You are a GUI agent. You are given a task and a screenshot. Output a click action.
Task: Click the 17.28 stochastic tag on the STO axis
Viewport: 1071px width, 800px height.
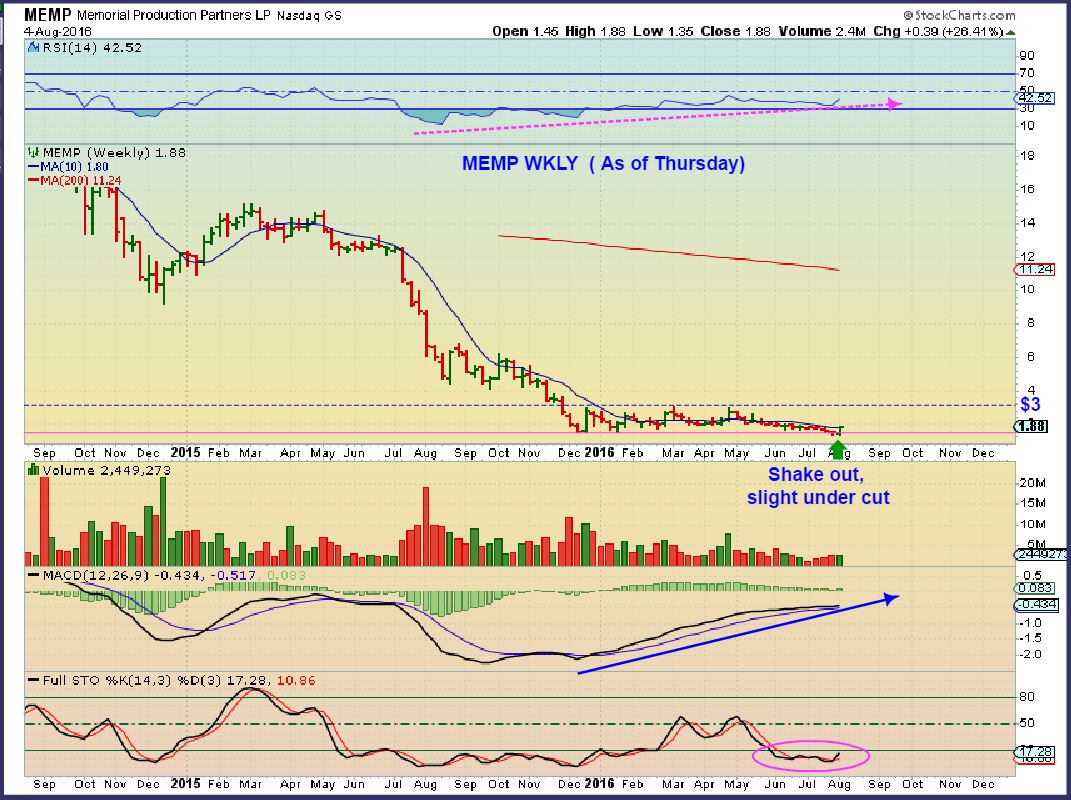pos(1035,752)
